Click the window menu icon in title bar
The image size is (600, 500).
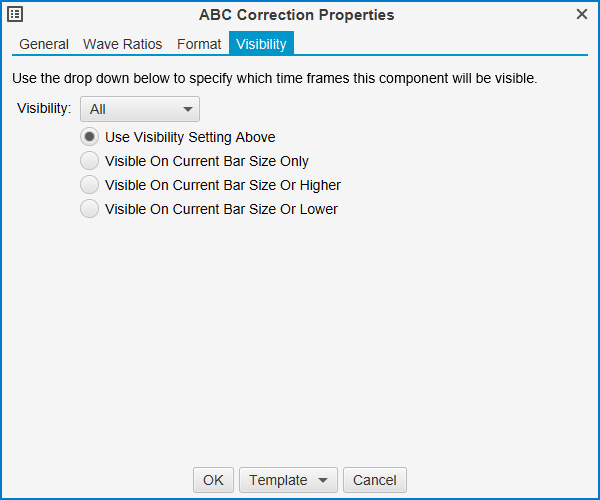[15, 15]
